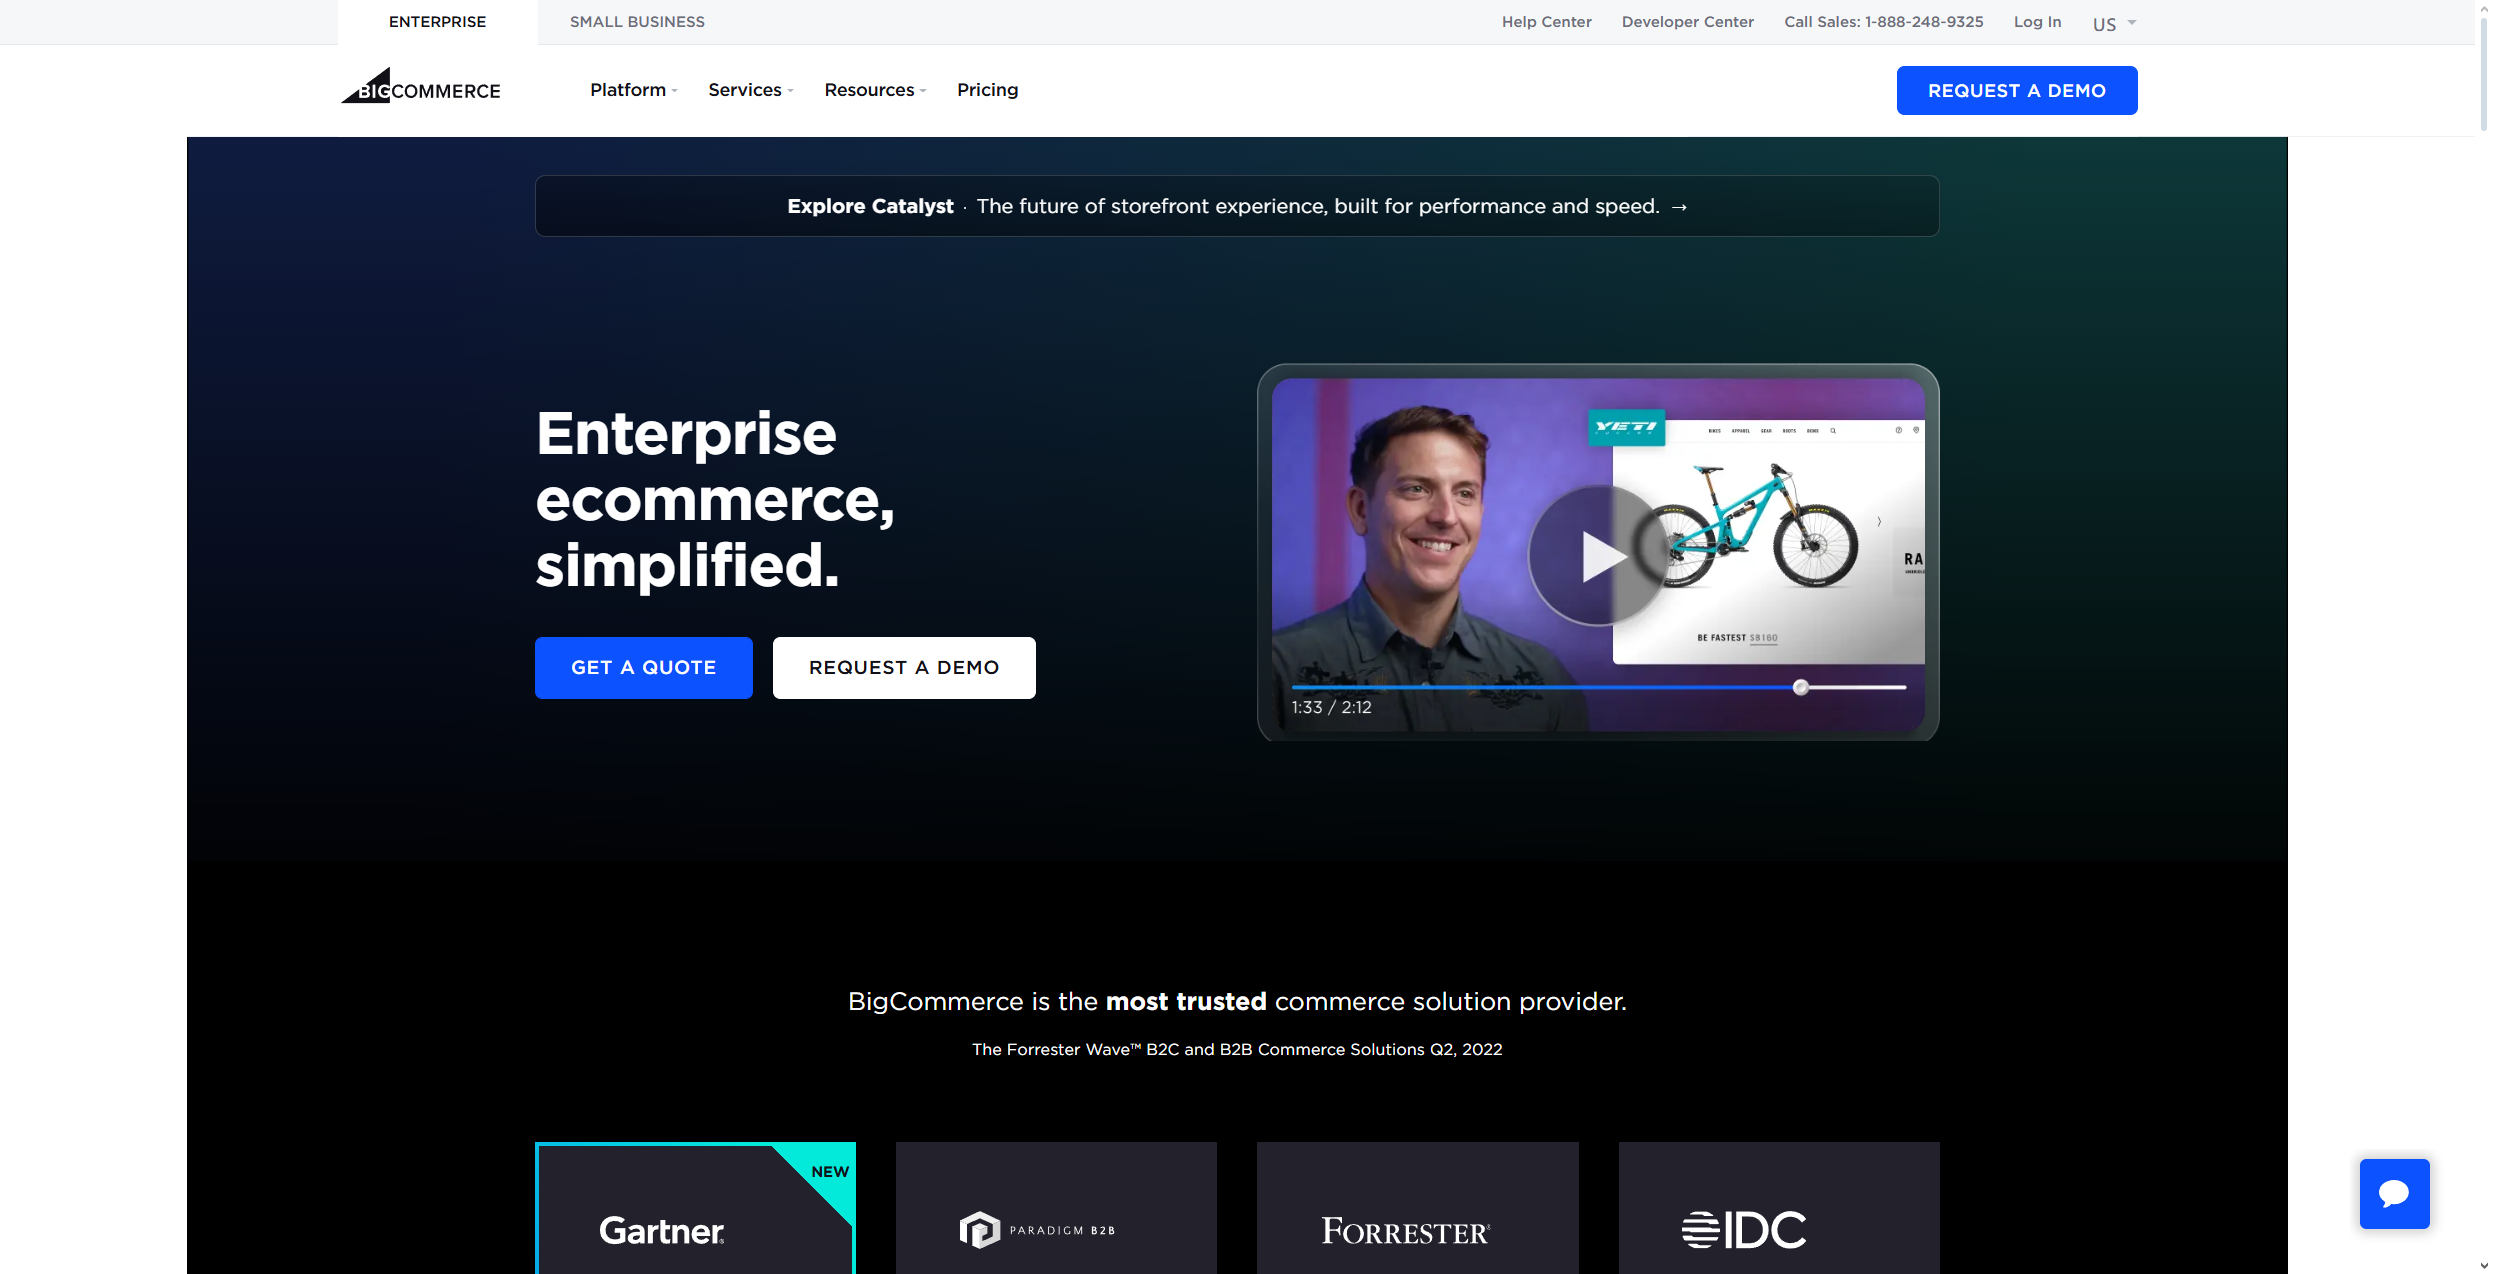Click the play button on the video

click(1598, 554)
